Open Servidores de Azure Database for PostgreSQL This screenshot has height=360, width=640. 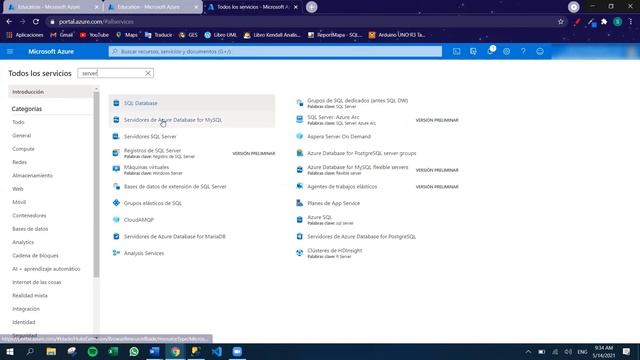click(x=362, y=236)
